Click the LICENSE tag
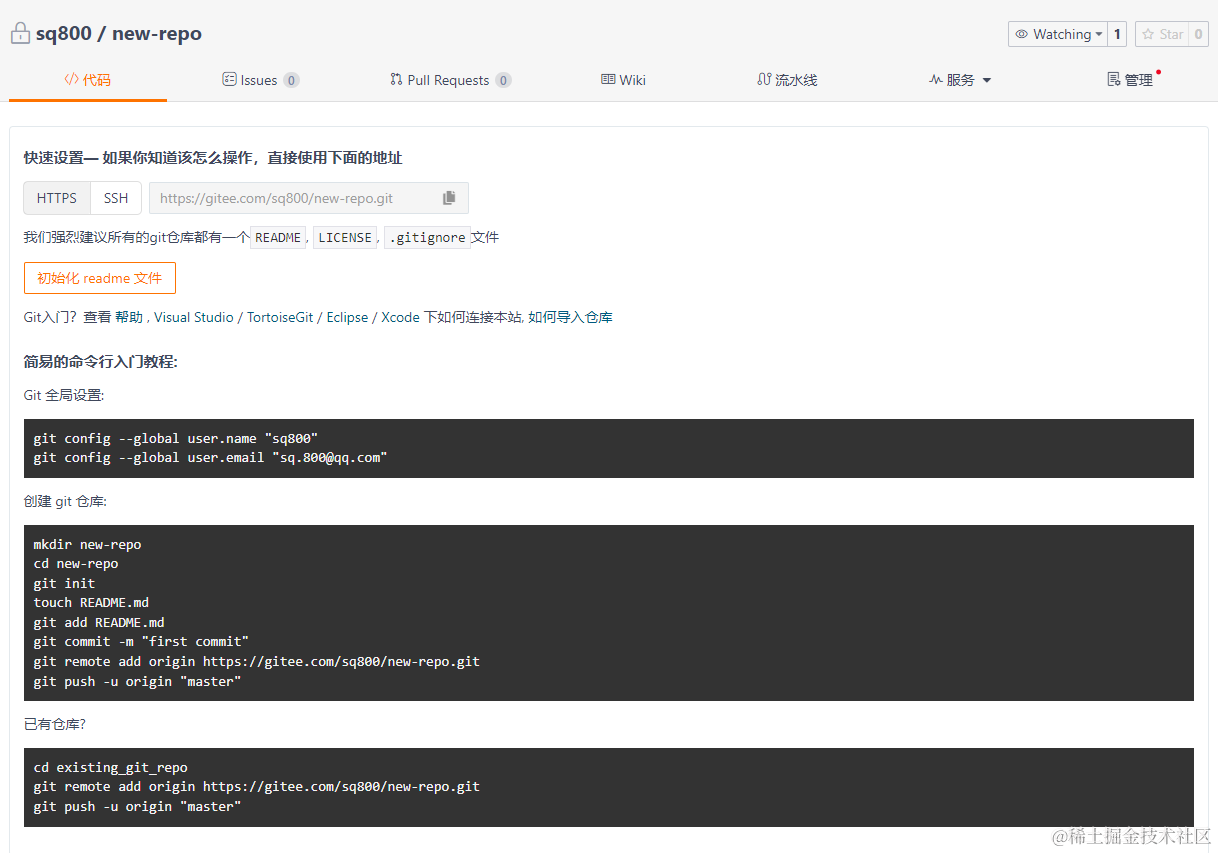Image resolution: width=1218 pixels, height=853 pixels. point(345,238)
